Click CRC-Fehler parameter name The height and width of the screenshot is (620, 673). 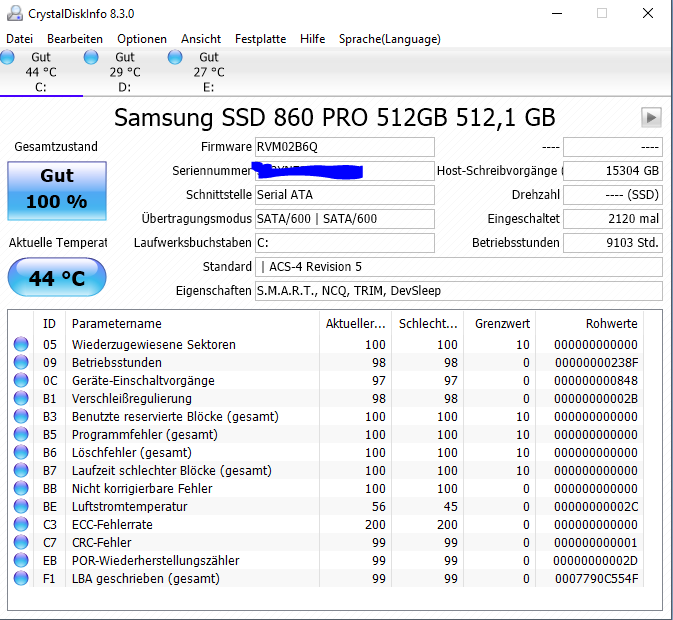(x=101, y=543)
